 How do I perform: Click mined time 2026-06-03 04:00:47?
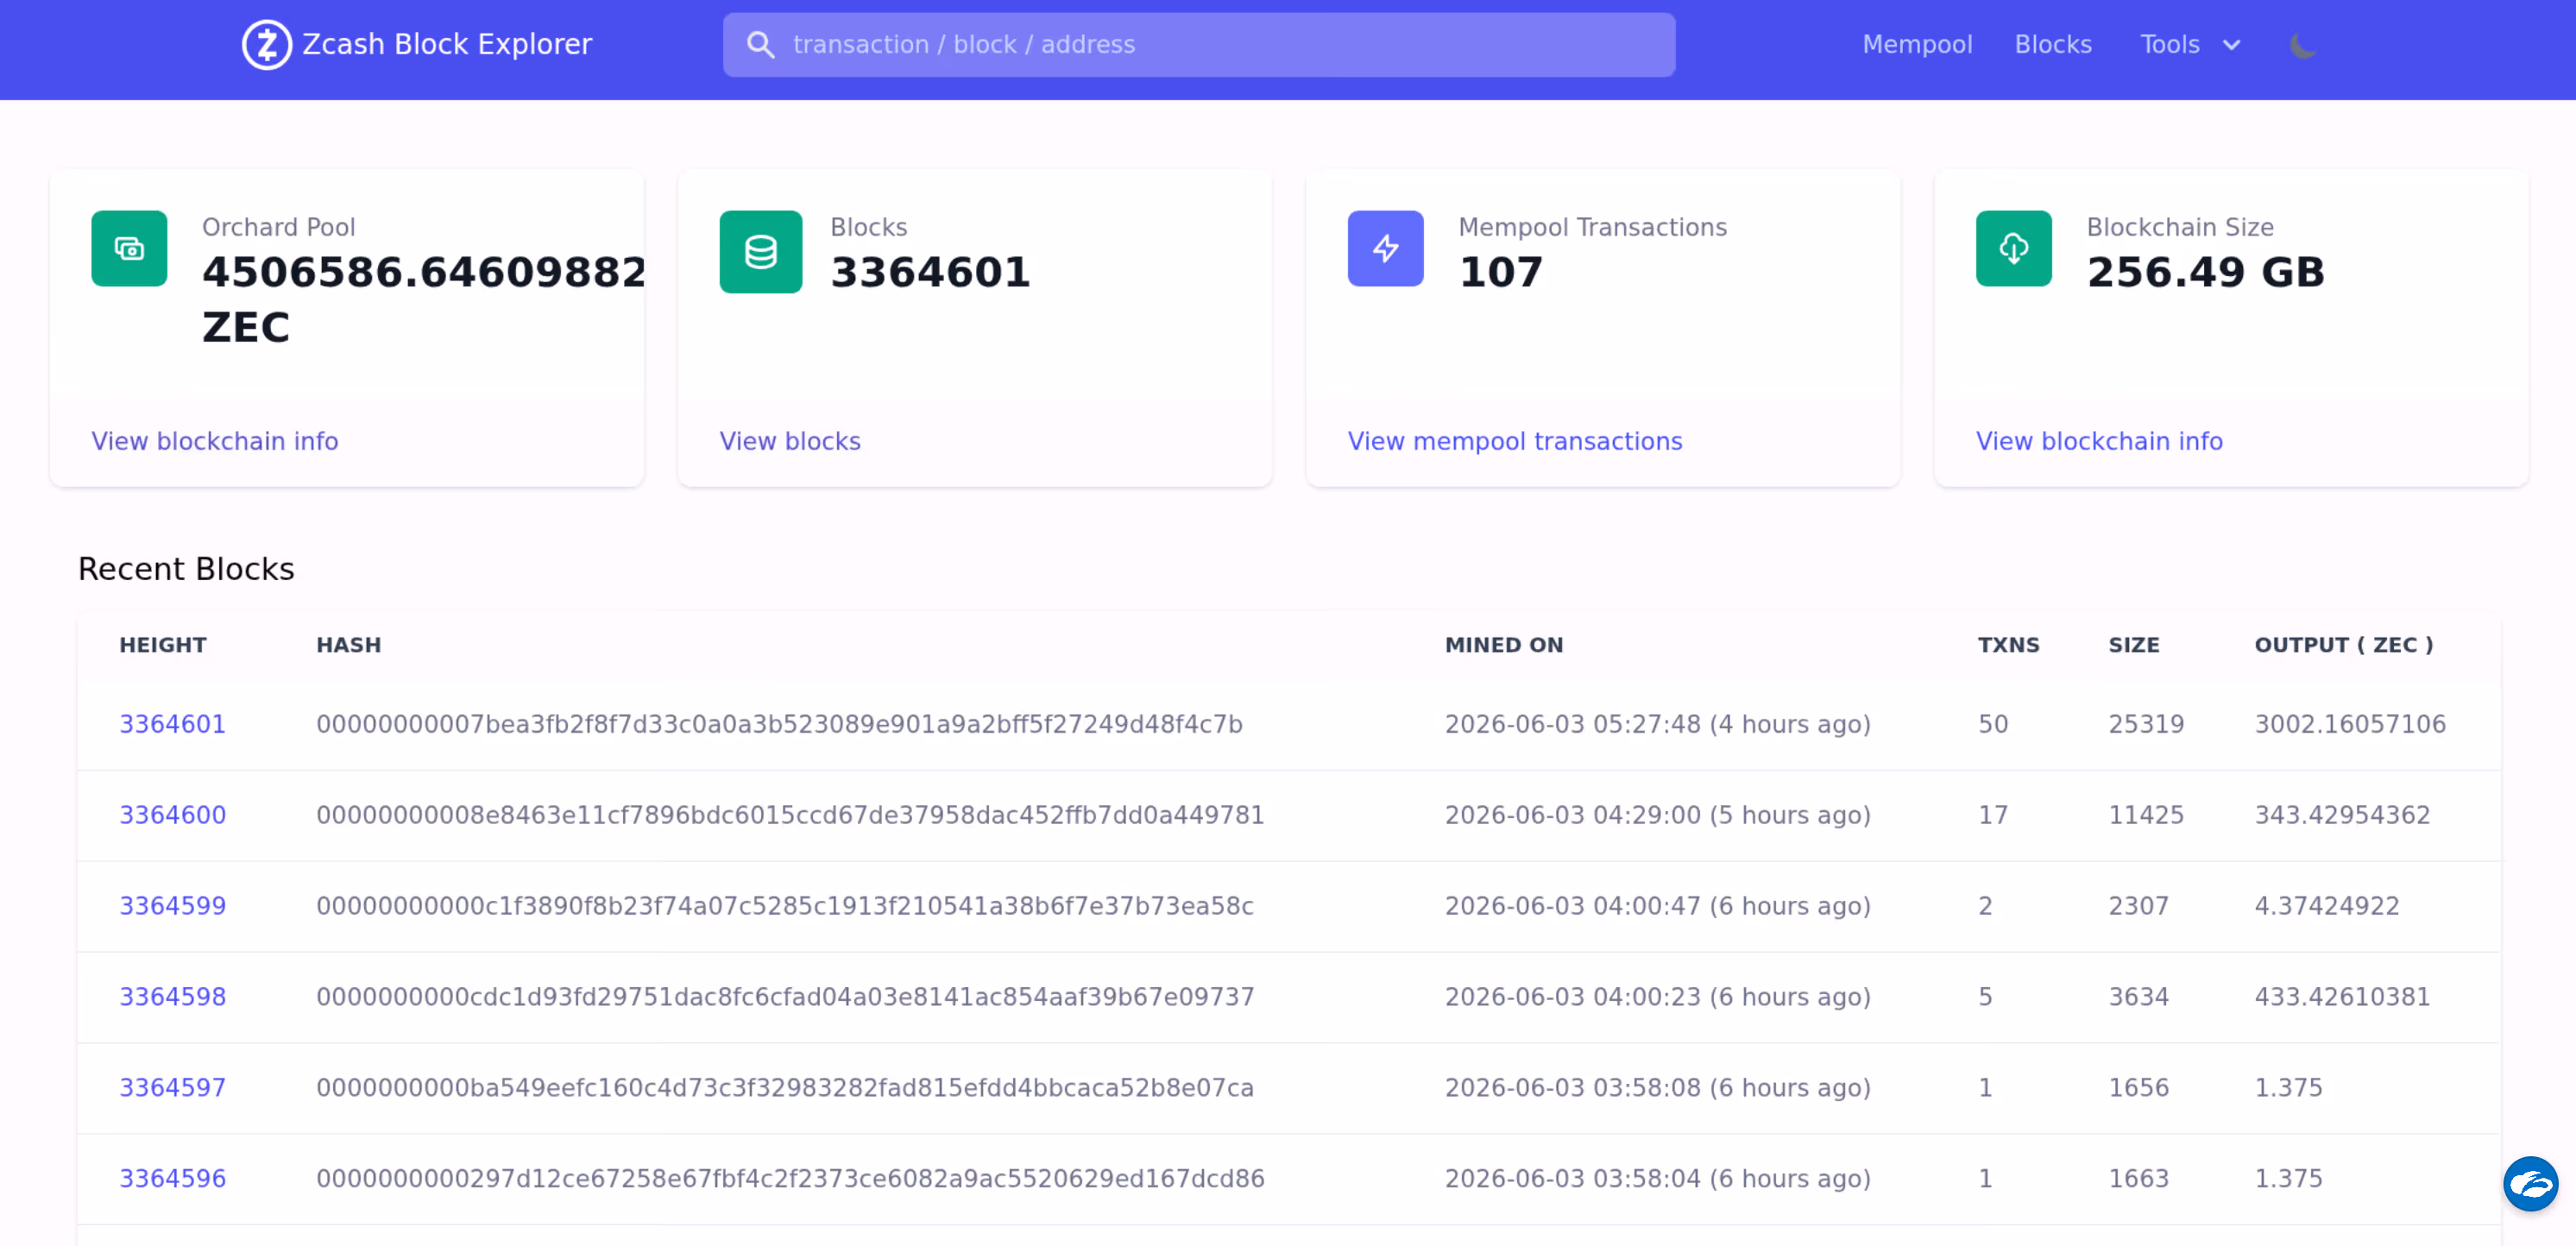tap(1657, 906)
